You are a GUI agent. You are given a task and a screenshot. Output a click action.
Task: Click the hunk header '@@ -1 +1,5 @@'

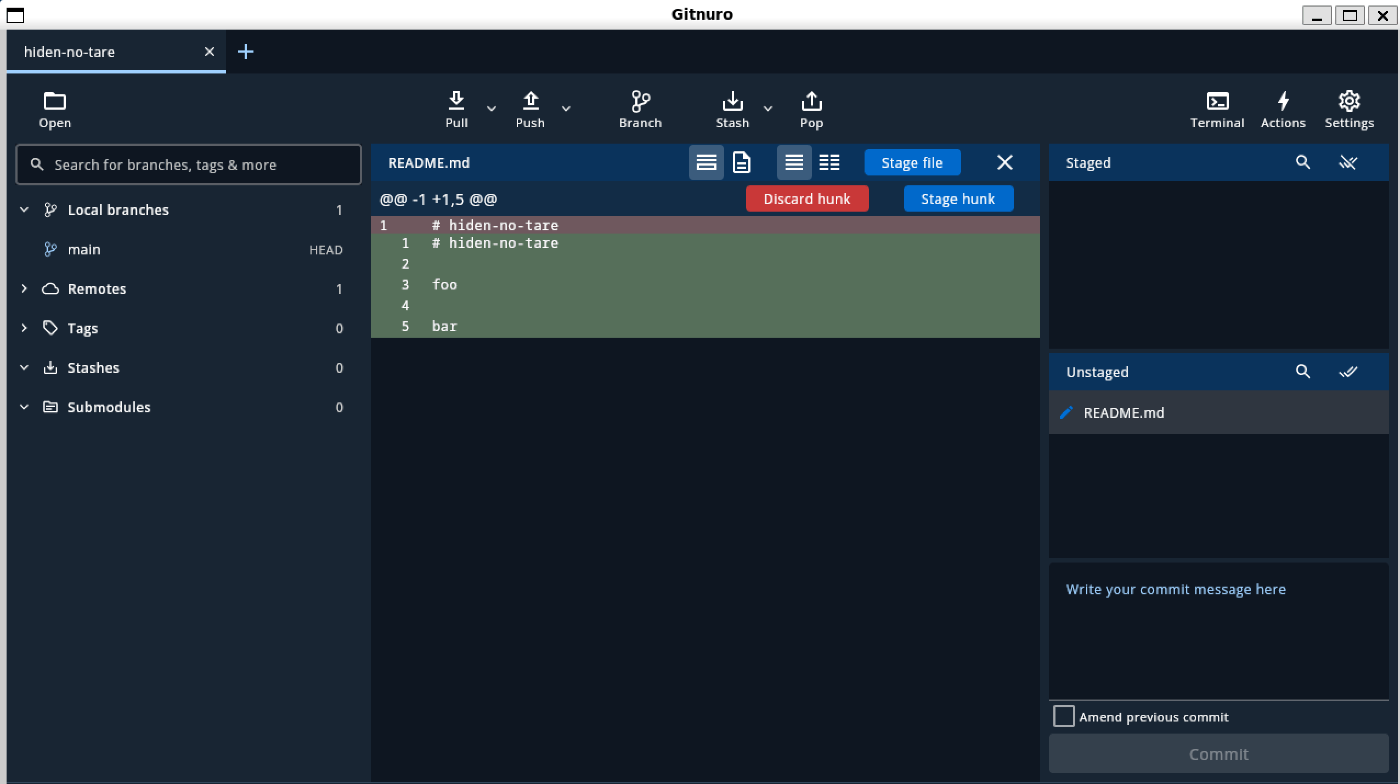pyautogui.click(x=438, y=199)
